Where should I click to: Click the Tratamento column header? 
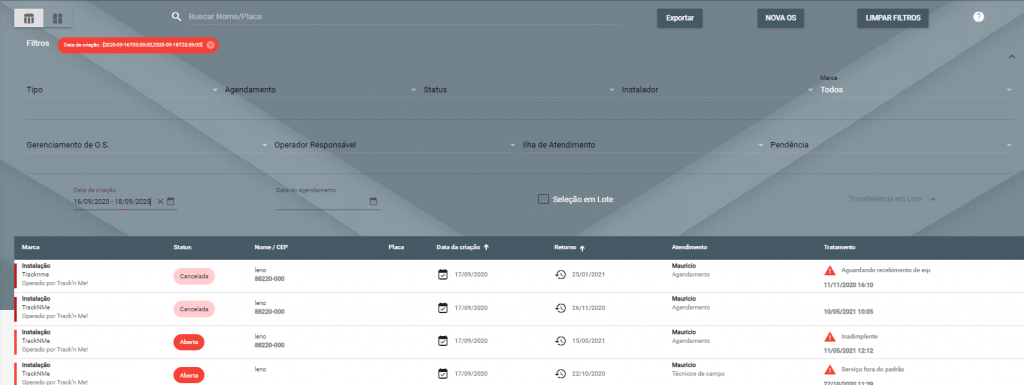[840, 248]
